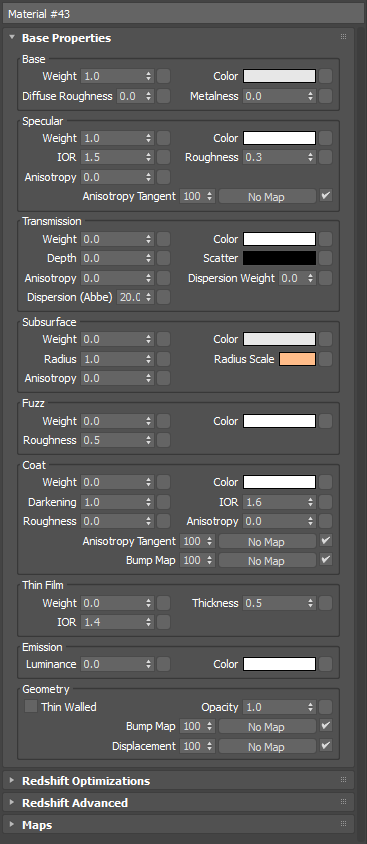
Task: Click the Transmission Weight map slot button
Action: click(x=164, y=238)
